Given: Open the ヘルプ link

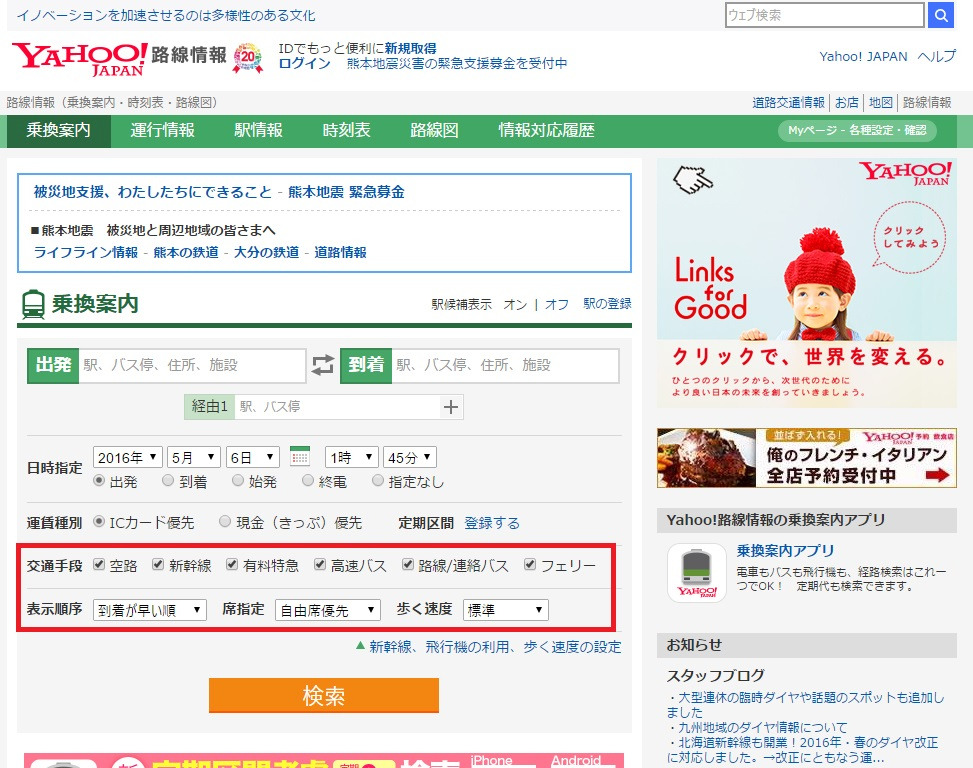Looking at the screenshot, I should [937, 56].
